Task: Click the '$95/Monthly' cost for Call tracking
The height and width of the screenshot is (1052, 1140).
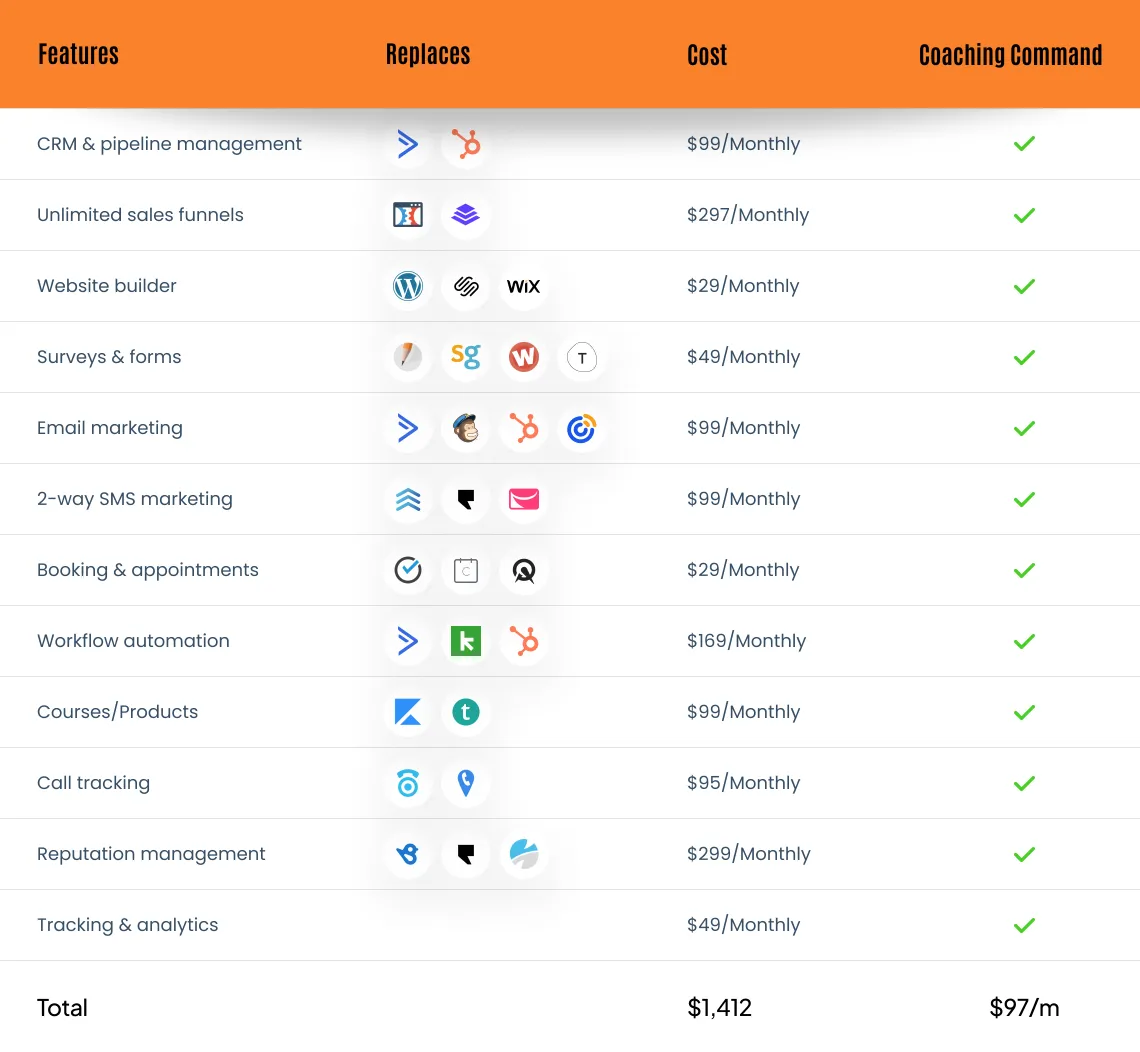Action: [x=744, y=783]
